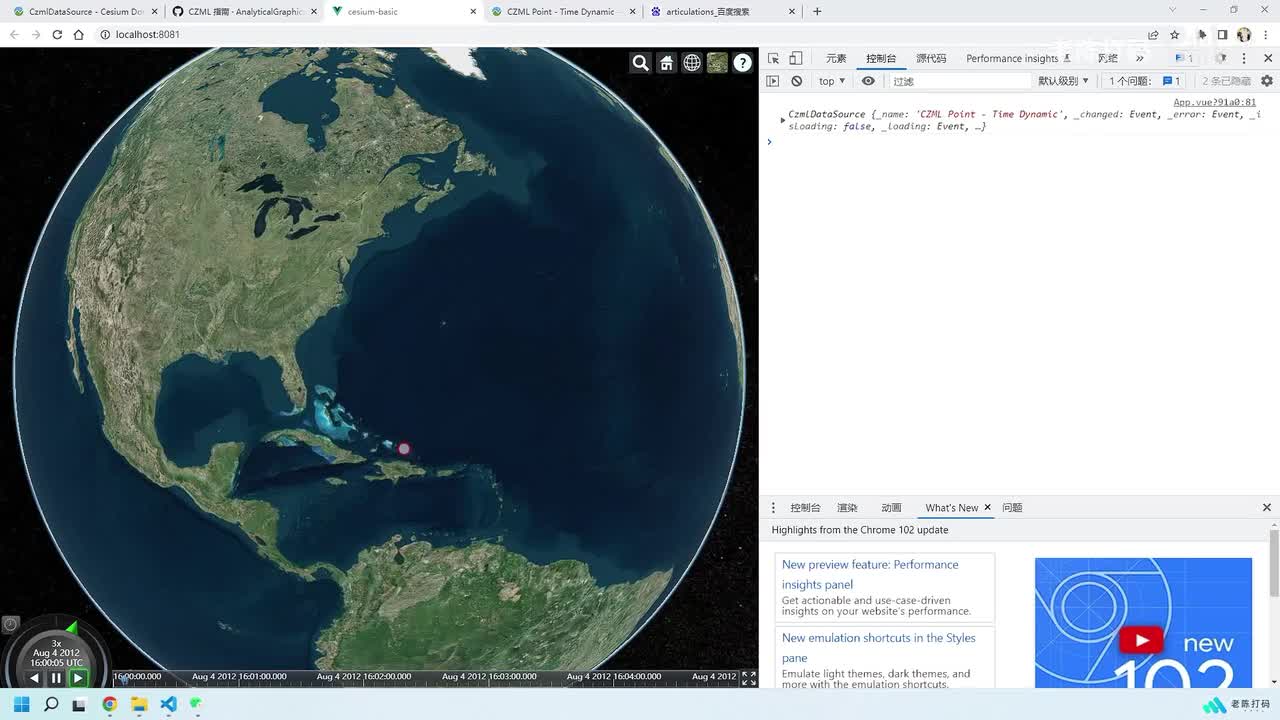Image resolution: width=1280 pixels, height=720 pixels.
Task: Activate the DevTools inspect element picker
Action: [x=773, y=58]
